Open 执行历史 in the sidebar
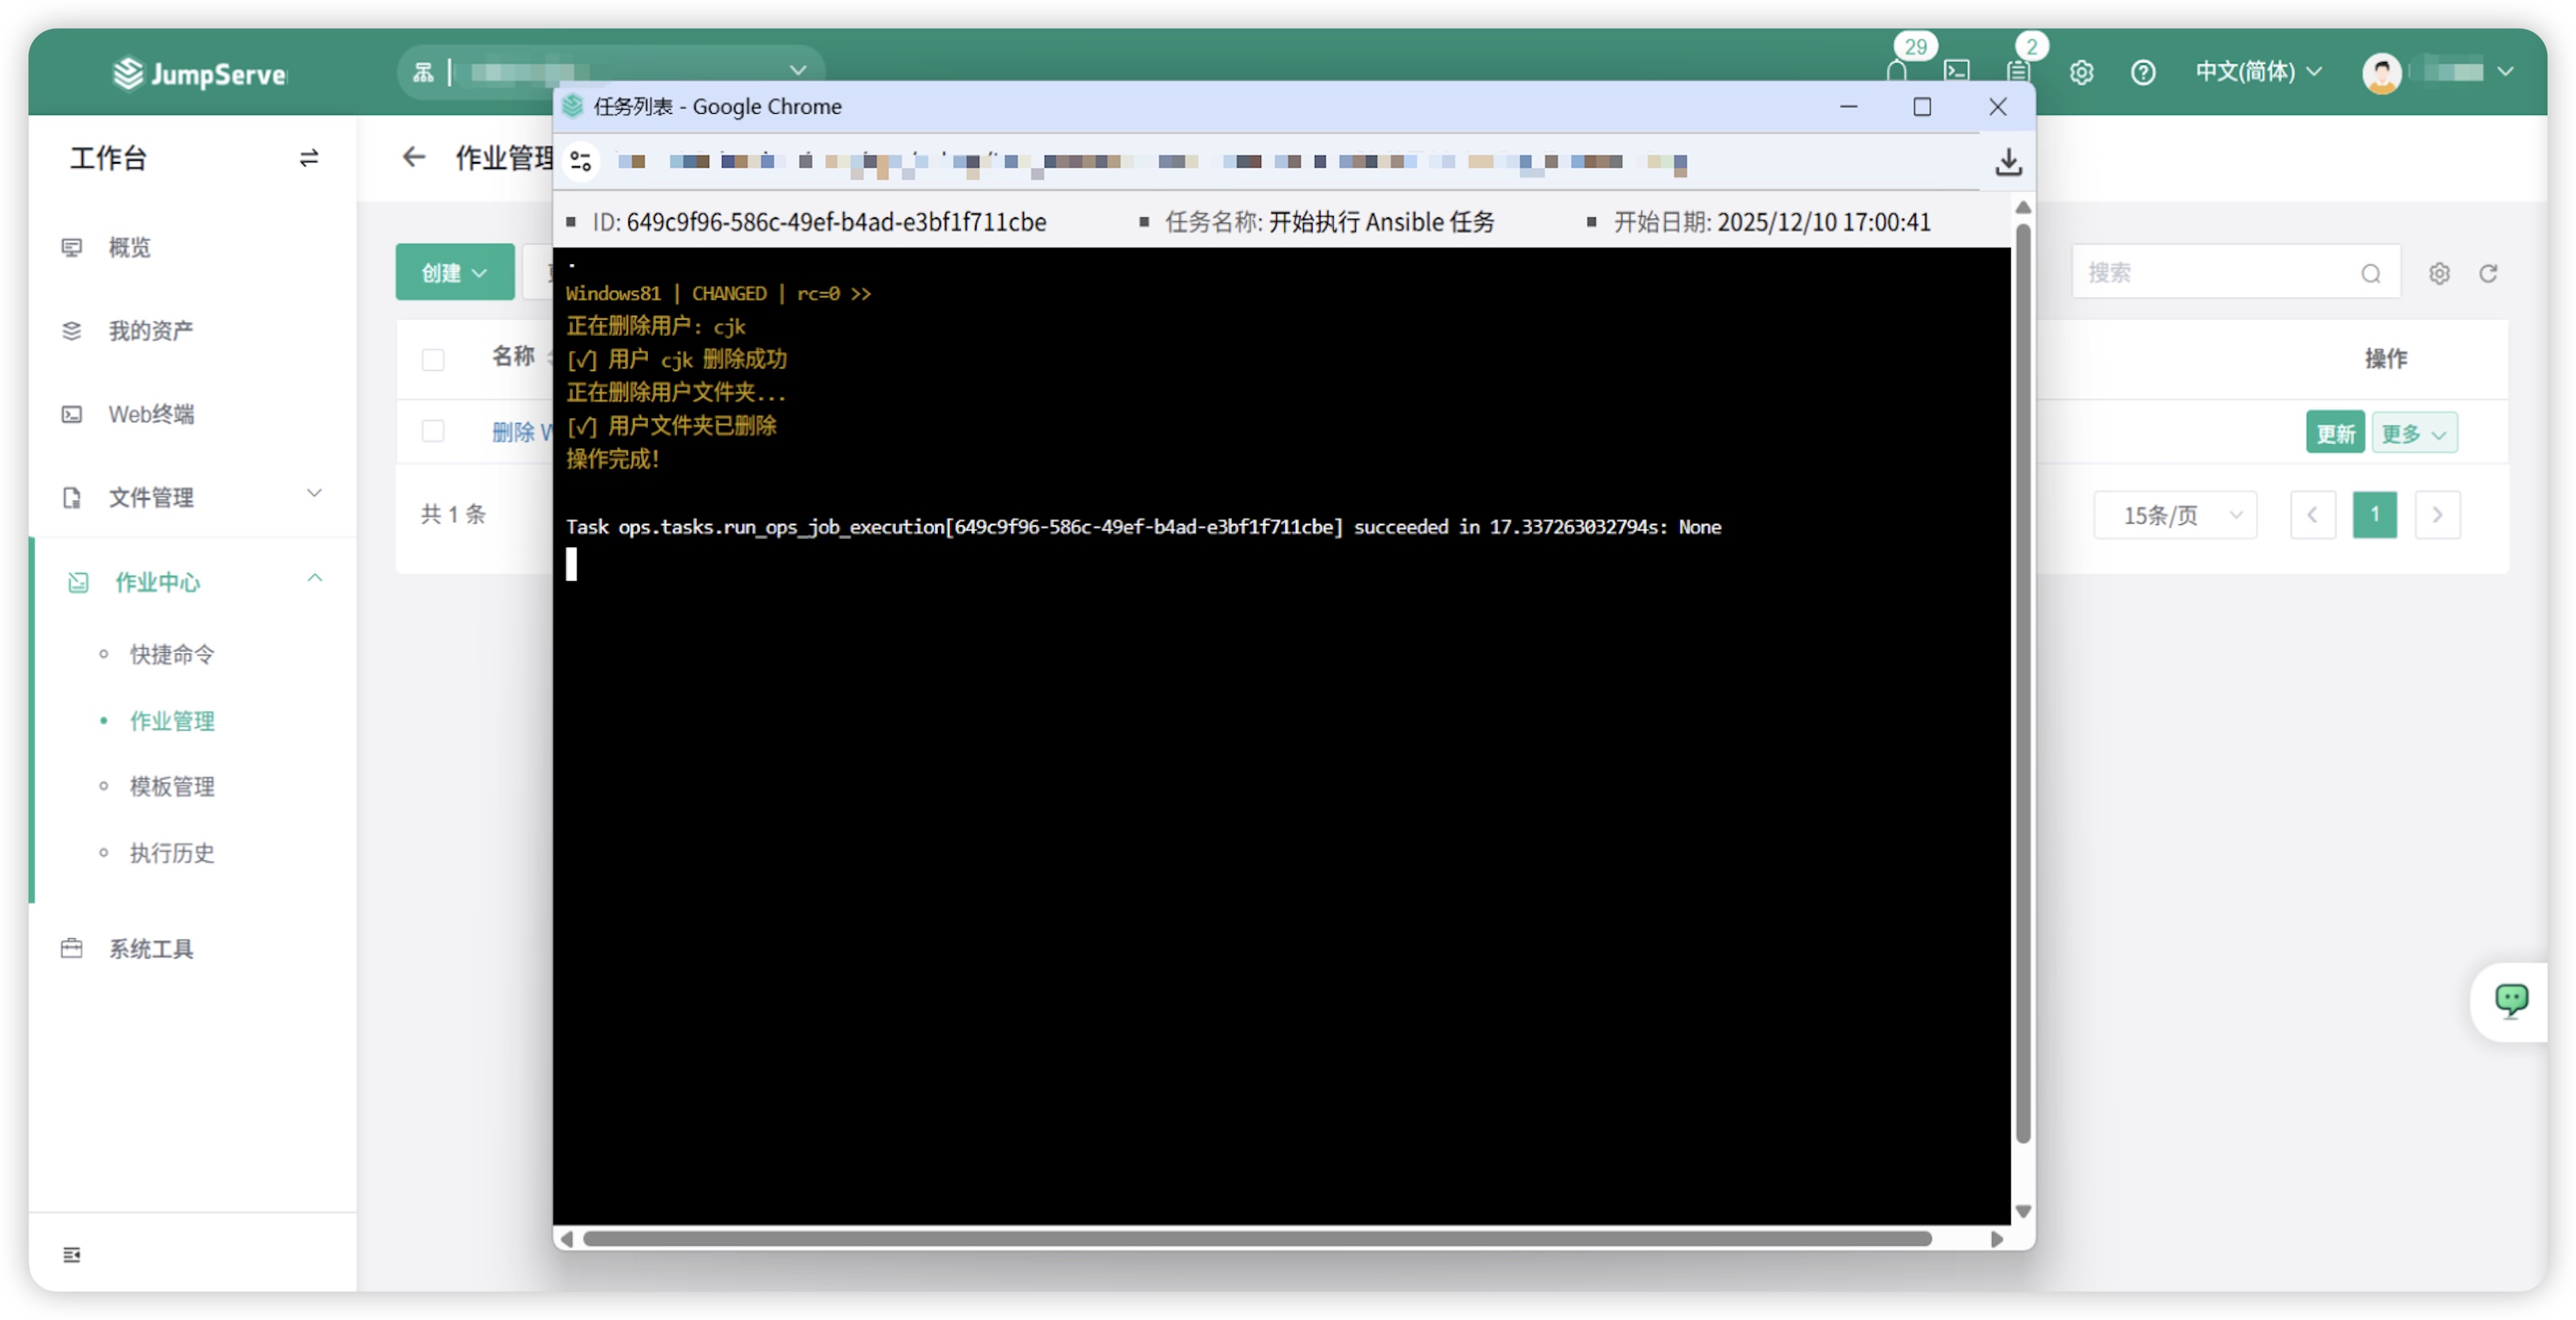 click(172, 853)
